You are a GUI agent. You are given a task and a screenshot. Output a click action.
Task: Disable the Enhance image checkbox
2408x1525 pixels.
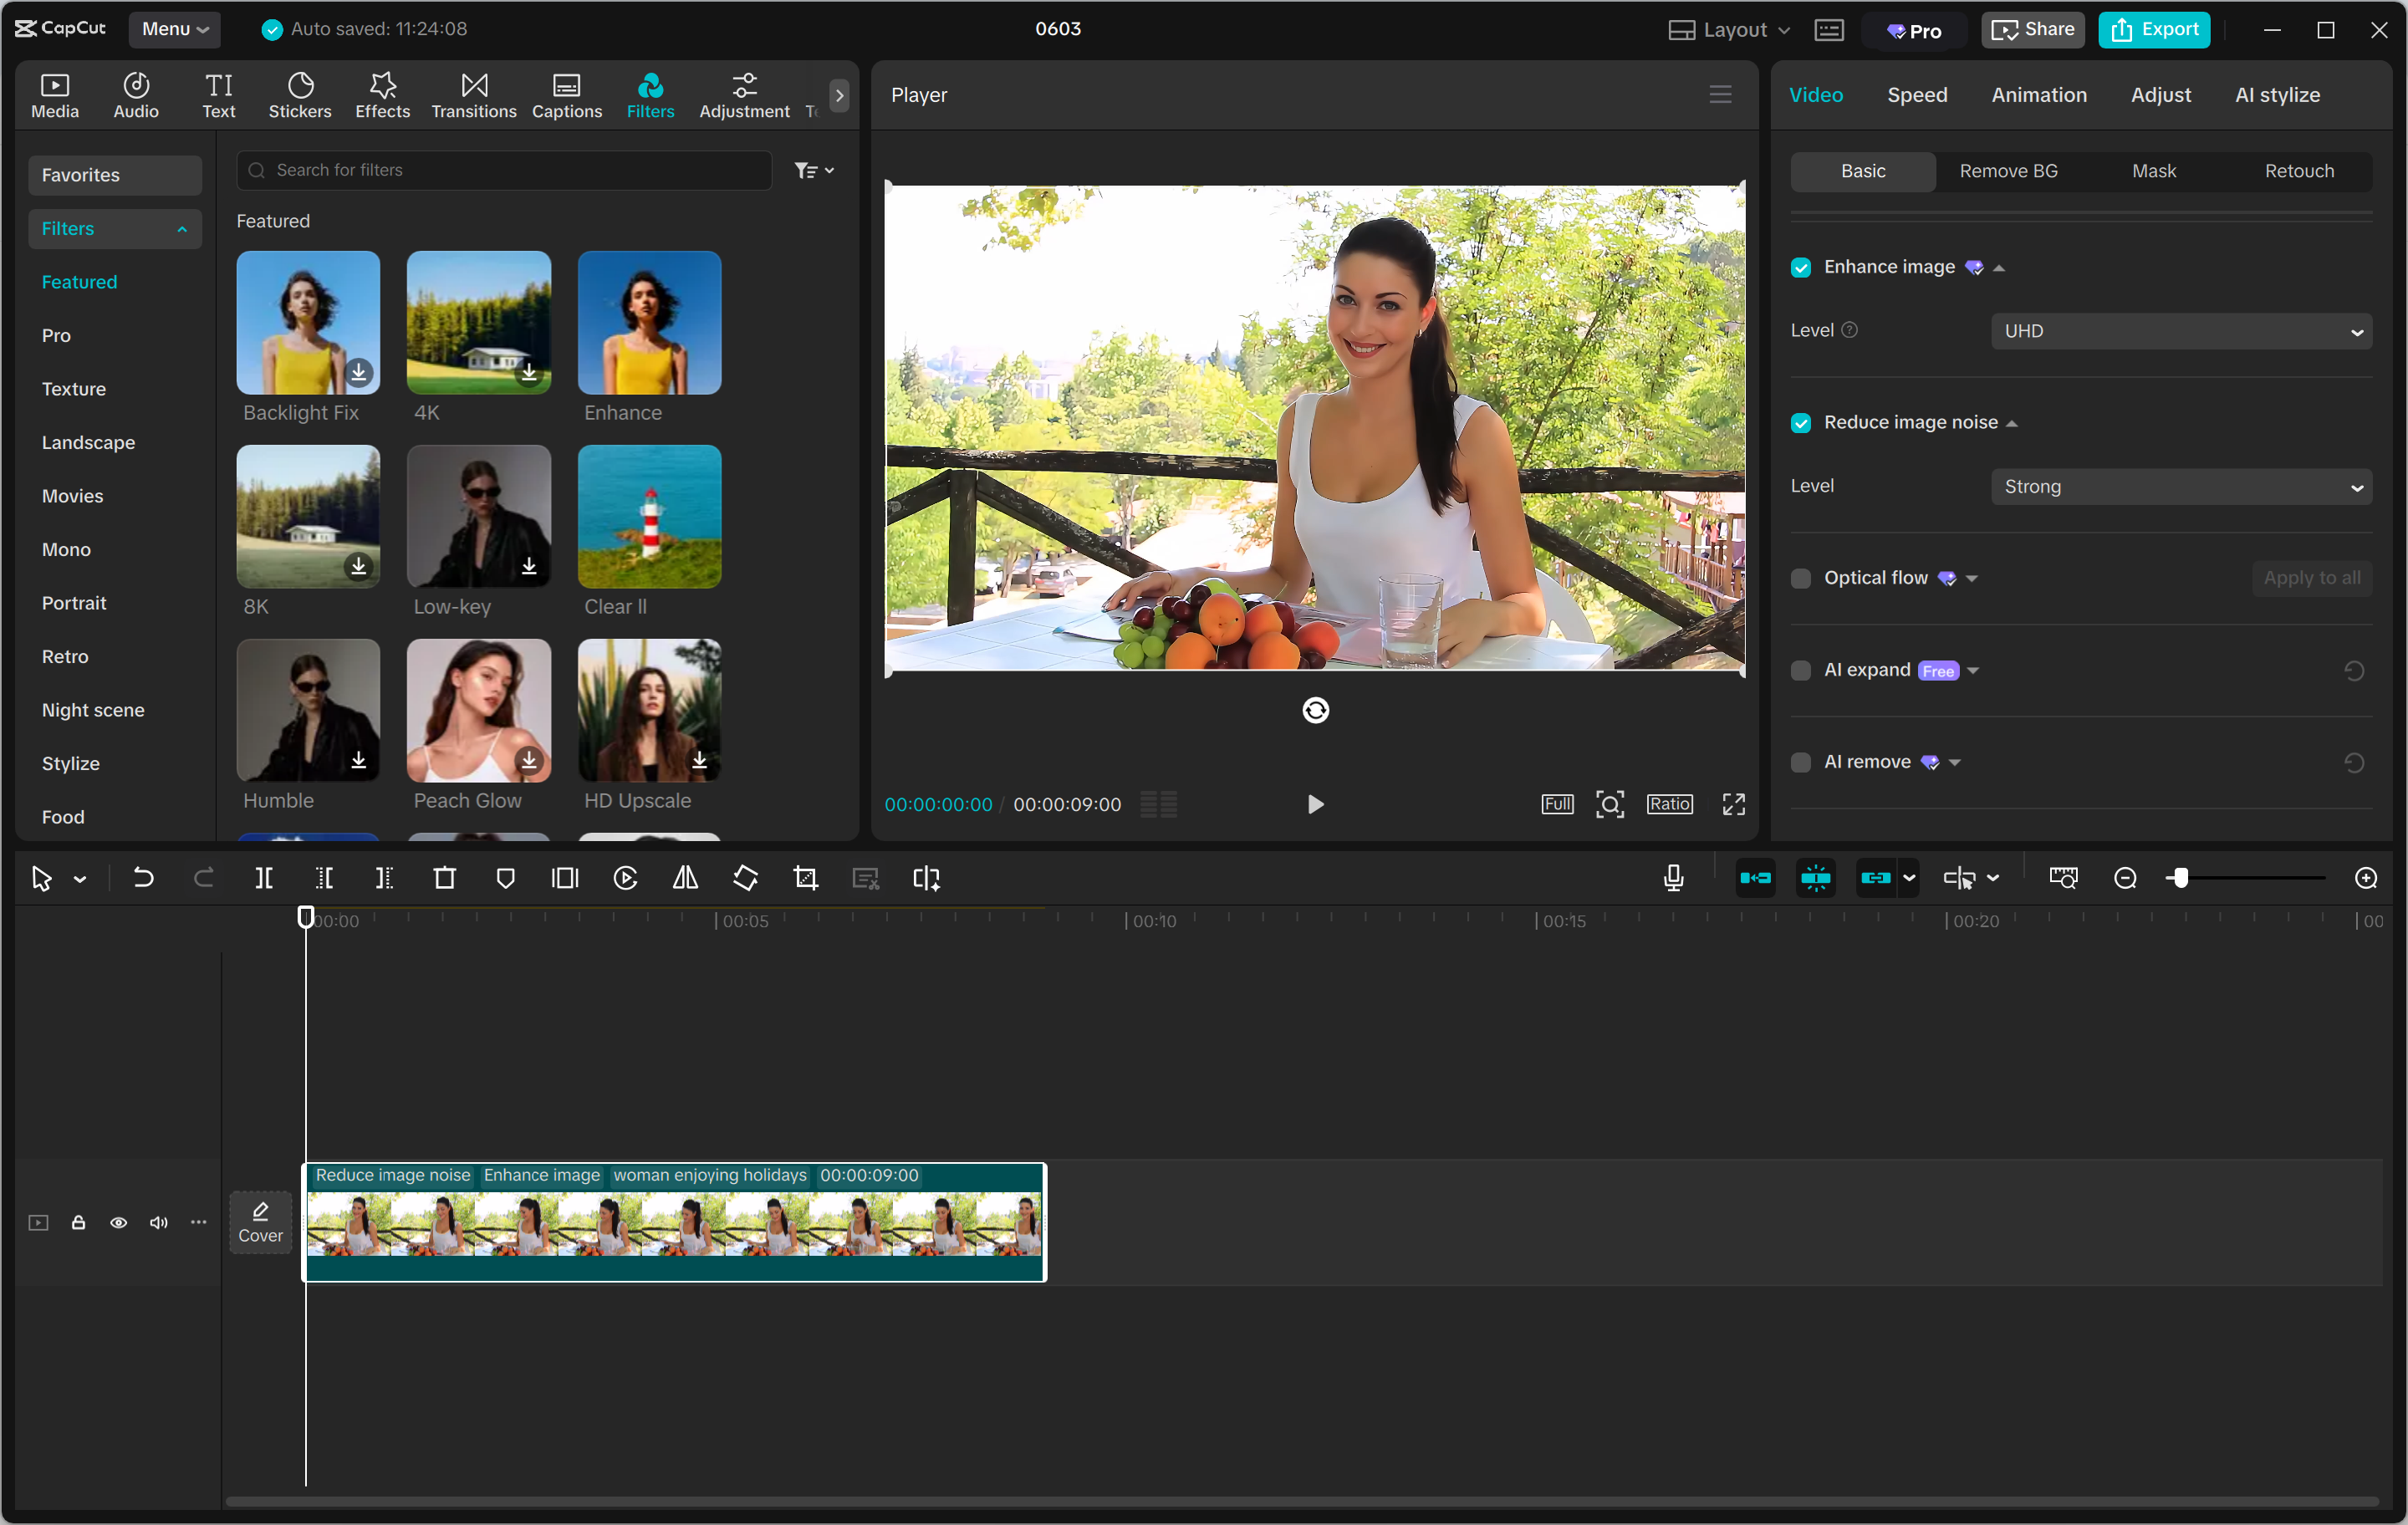tap(1801, 267)
